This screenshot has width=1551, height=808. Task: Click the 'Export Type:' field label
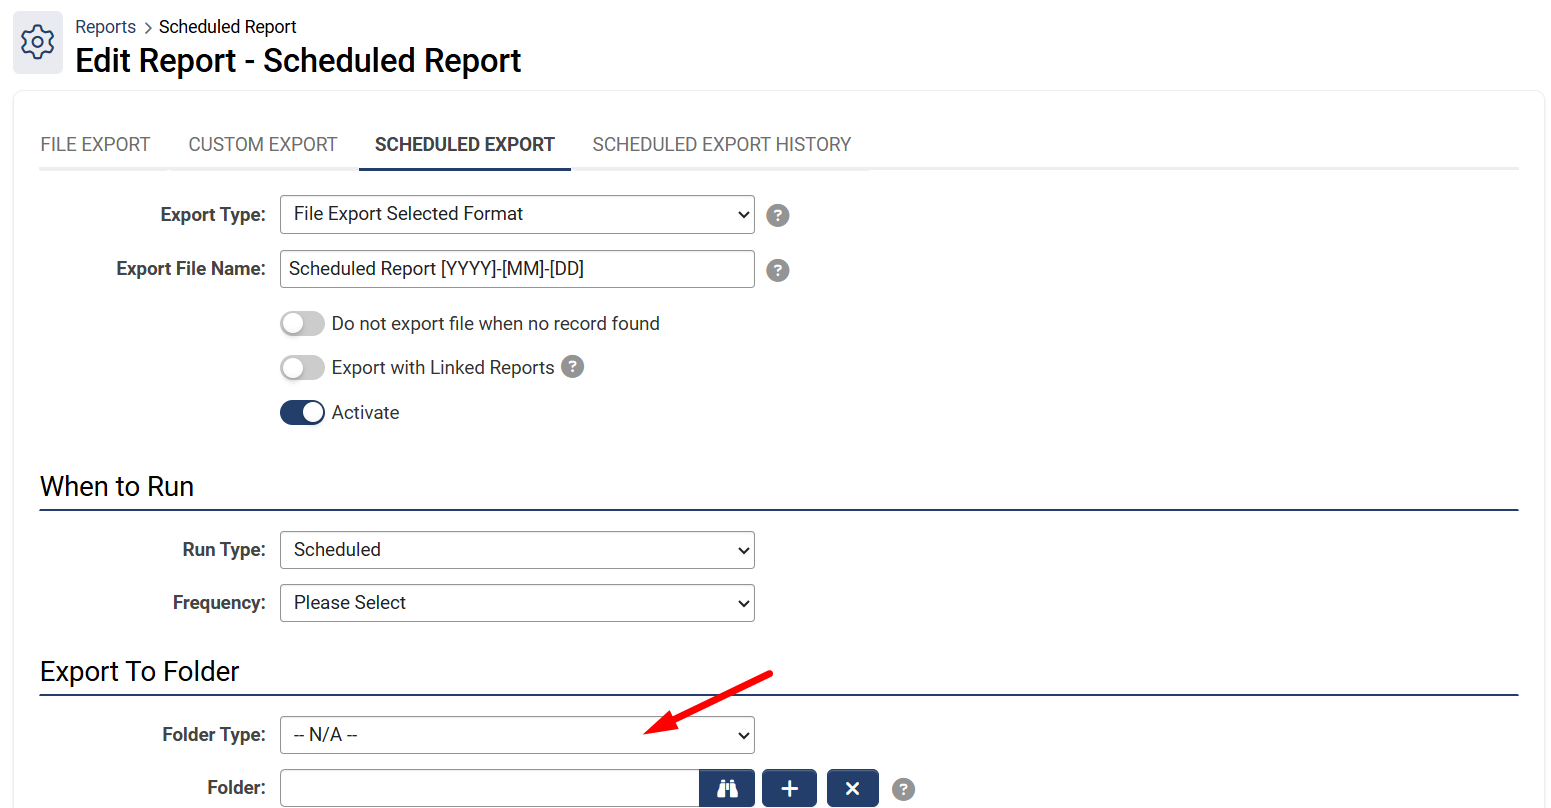(213, 215)
